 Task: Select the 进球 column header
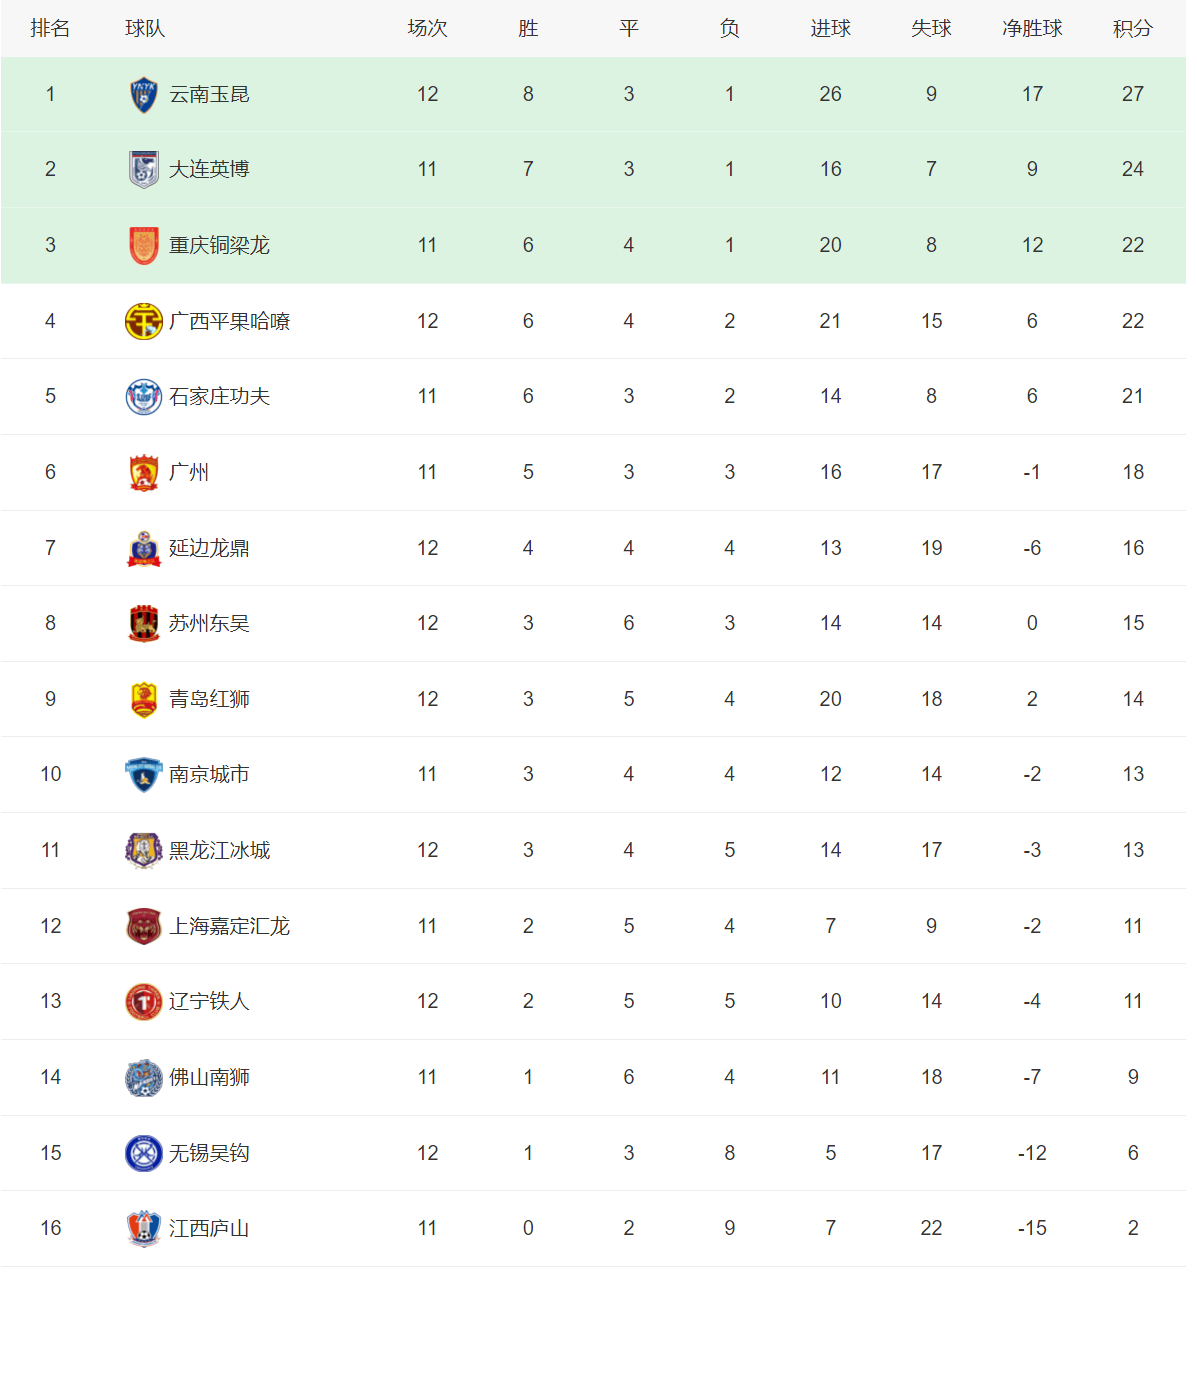830,29
